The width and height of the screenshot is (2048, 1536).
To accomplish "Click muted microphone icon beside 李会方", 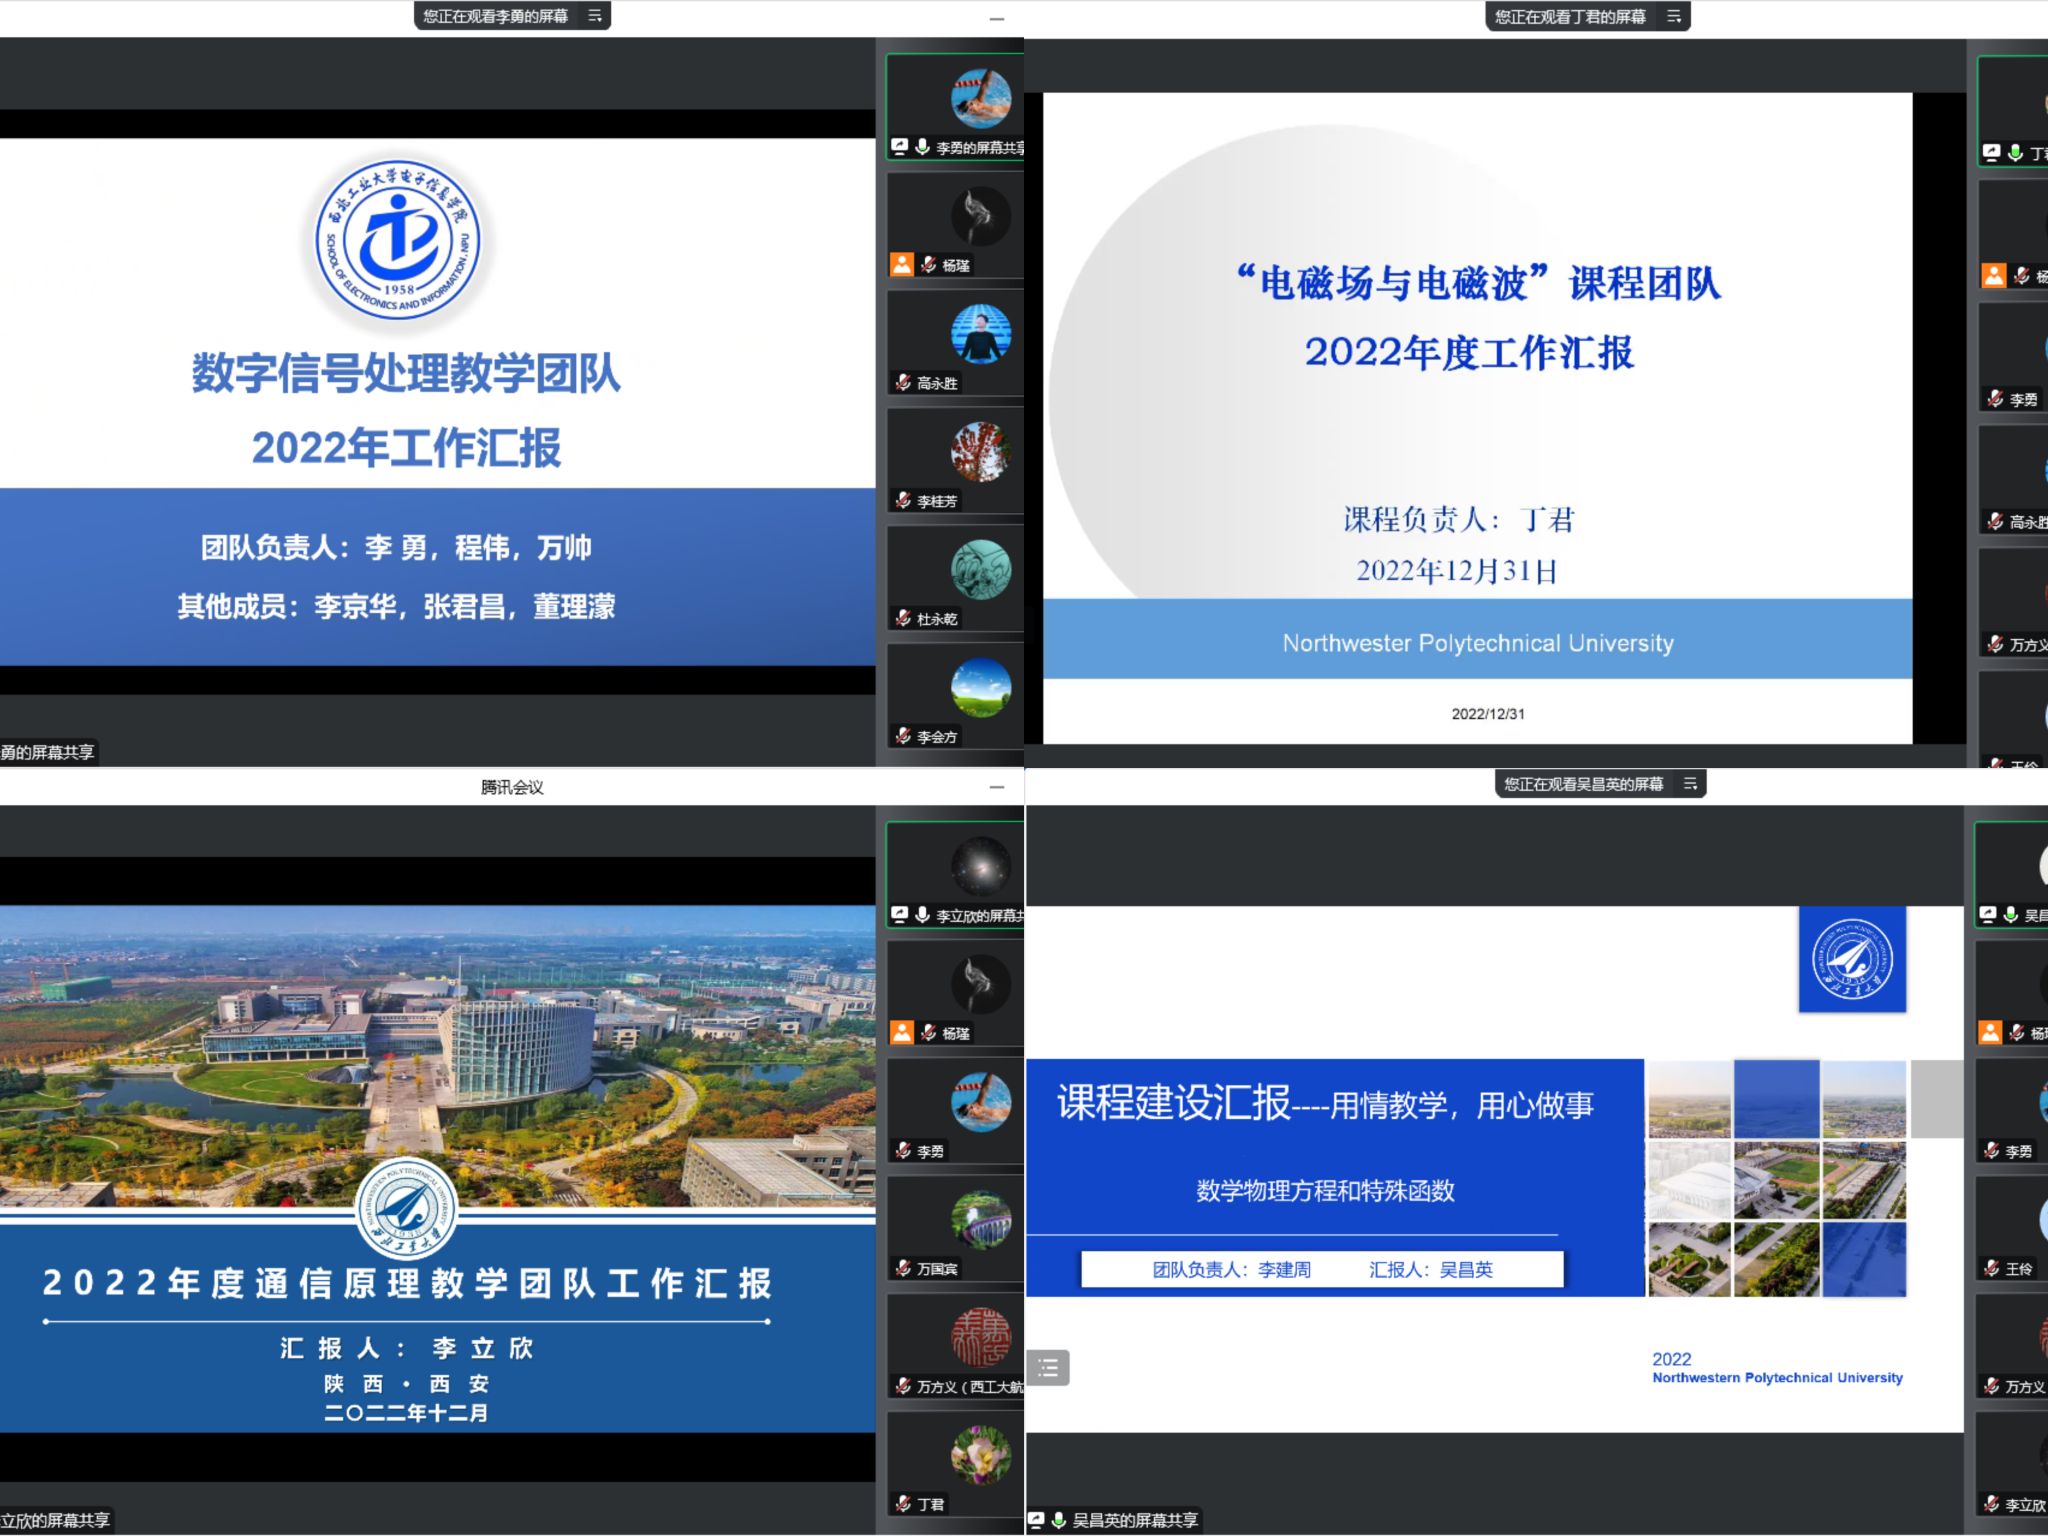I will pyautogui.click(x=903, y=736).
